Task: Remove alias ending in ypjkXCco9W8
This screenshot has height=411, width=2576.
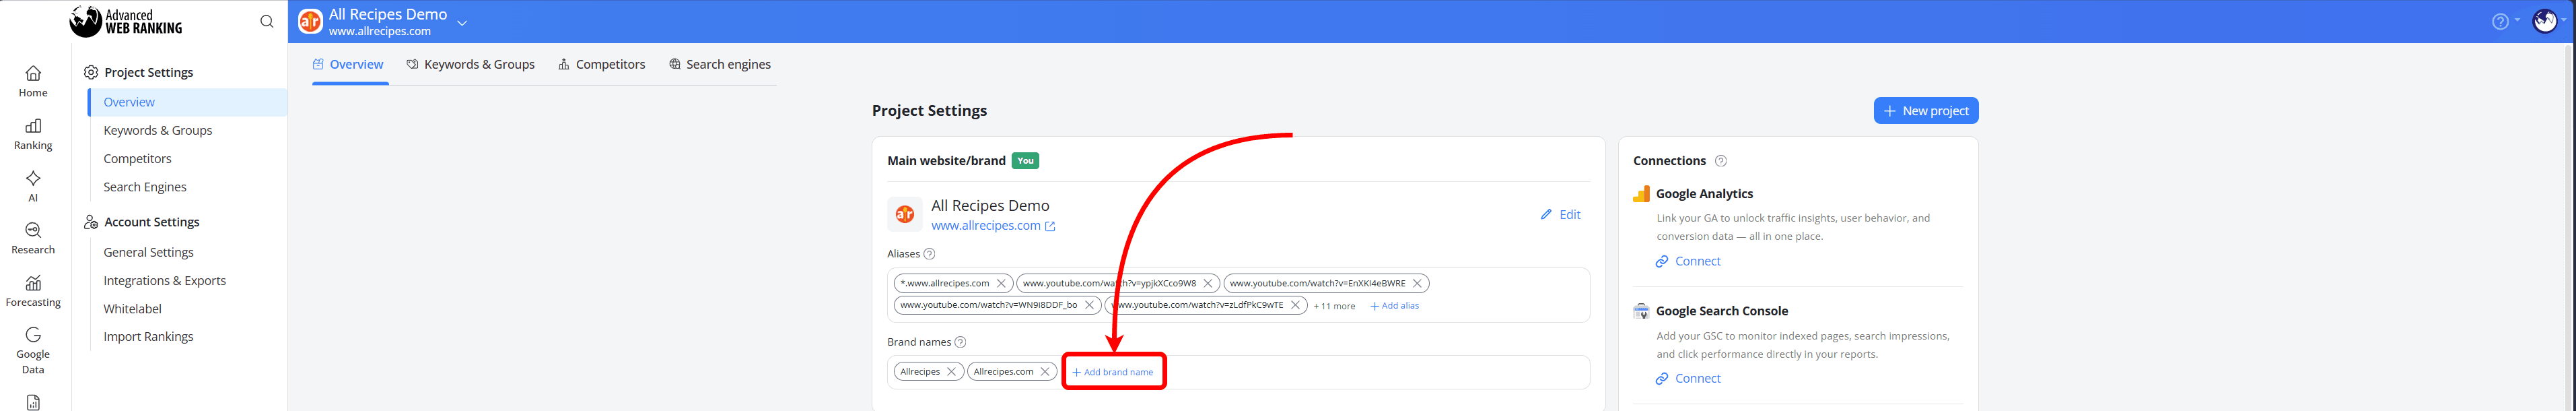Action: tap(1207, 283)
